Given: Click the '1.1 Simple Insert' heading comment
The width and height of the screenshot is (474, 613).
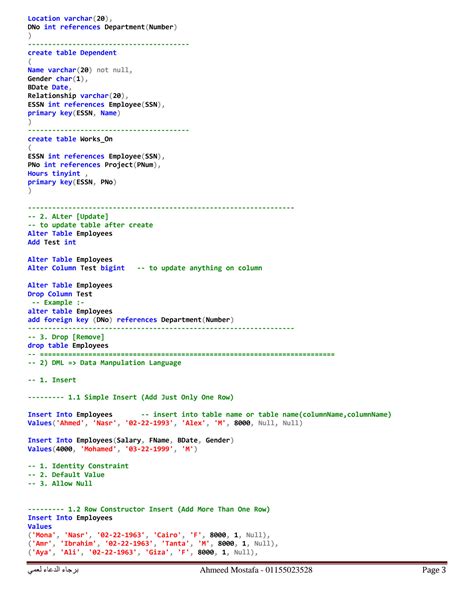Looking at the screenshot, I should click(131, 397).
